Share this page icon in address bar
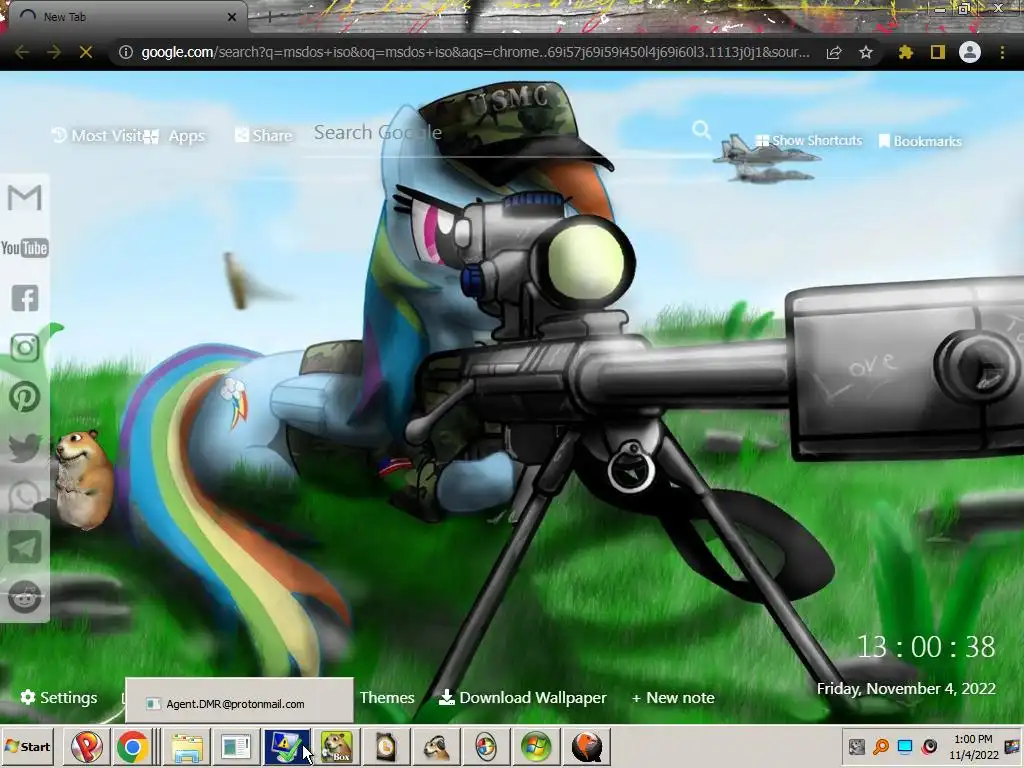Screen dimensions: 1024x768 834,52
